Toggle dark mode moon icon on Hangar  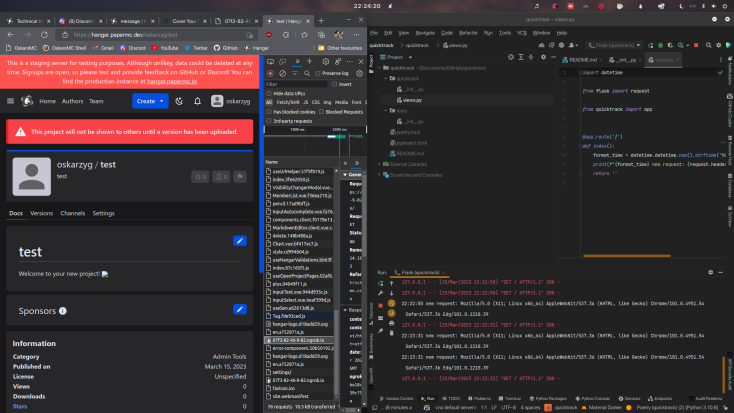[x=179, y=101]
